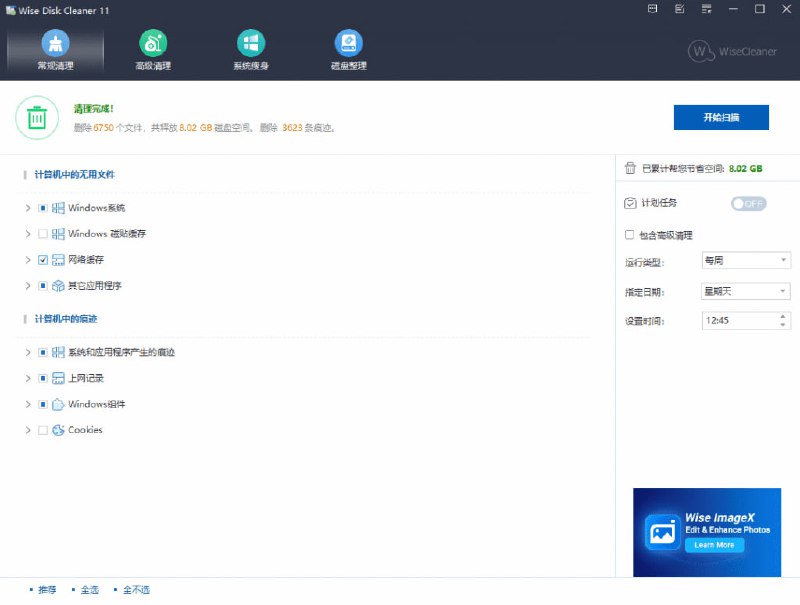The image size is (800, 605).
Task: Expand the Cookies tree item
Action: coord(27,430)
